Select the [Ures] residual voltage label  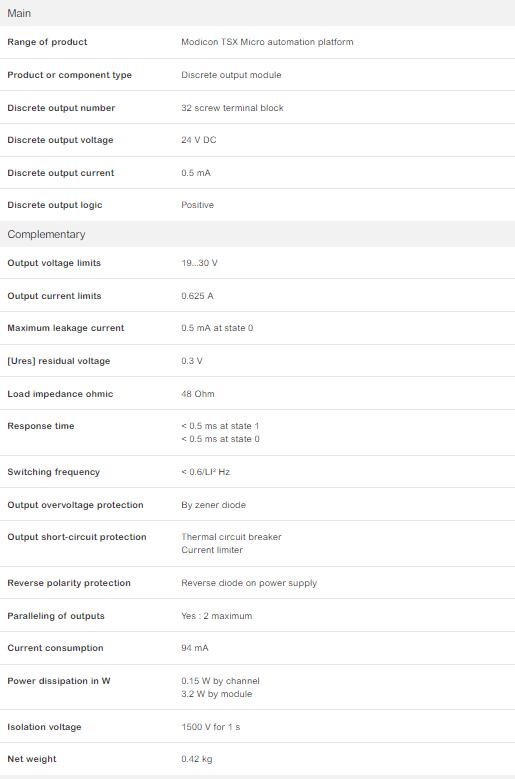(59, 361)
